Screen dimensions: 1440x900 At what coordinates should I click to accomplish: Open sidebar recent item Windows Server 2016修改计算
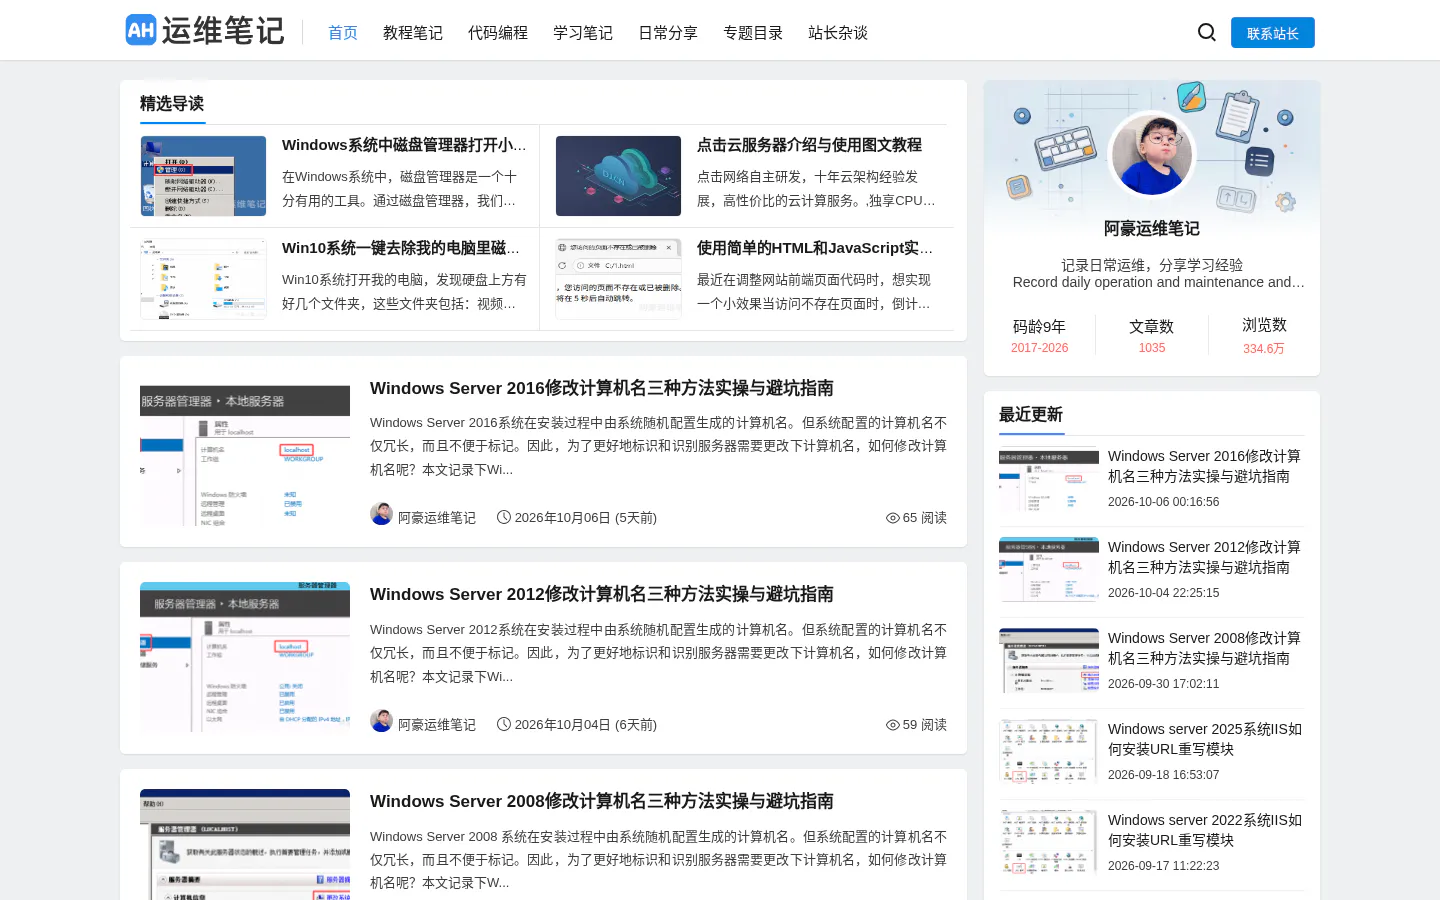[x=1204, y=466]
